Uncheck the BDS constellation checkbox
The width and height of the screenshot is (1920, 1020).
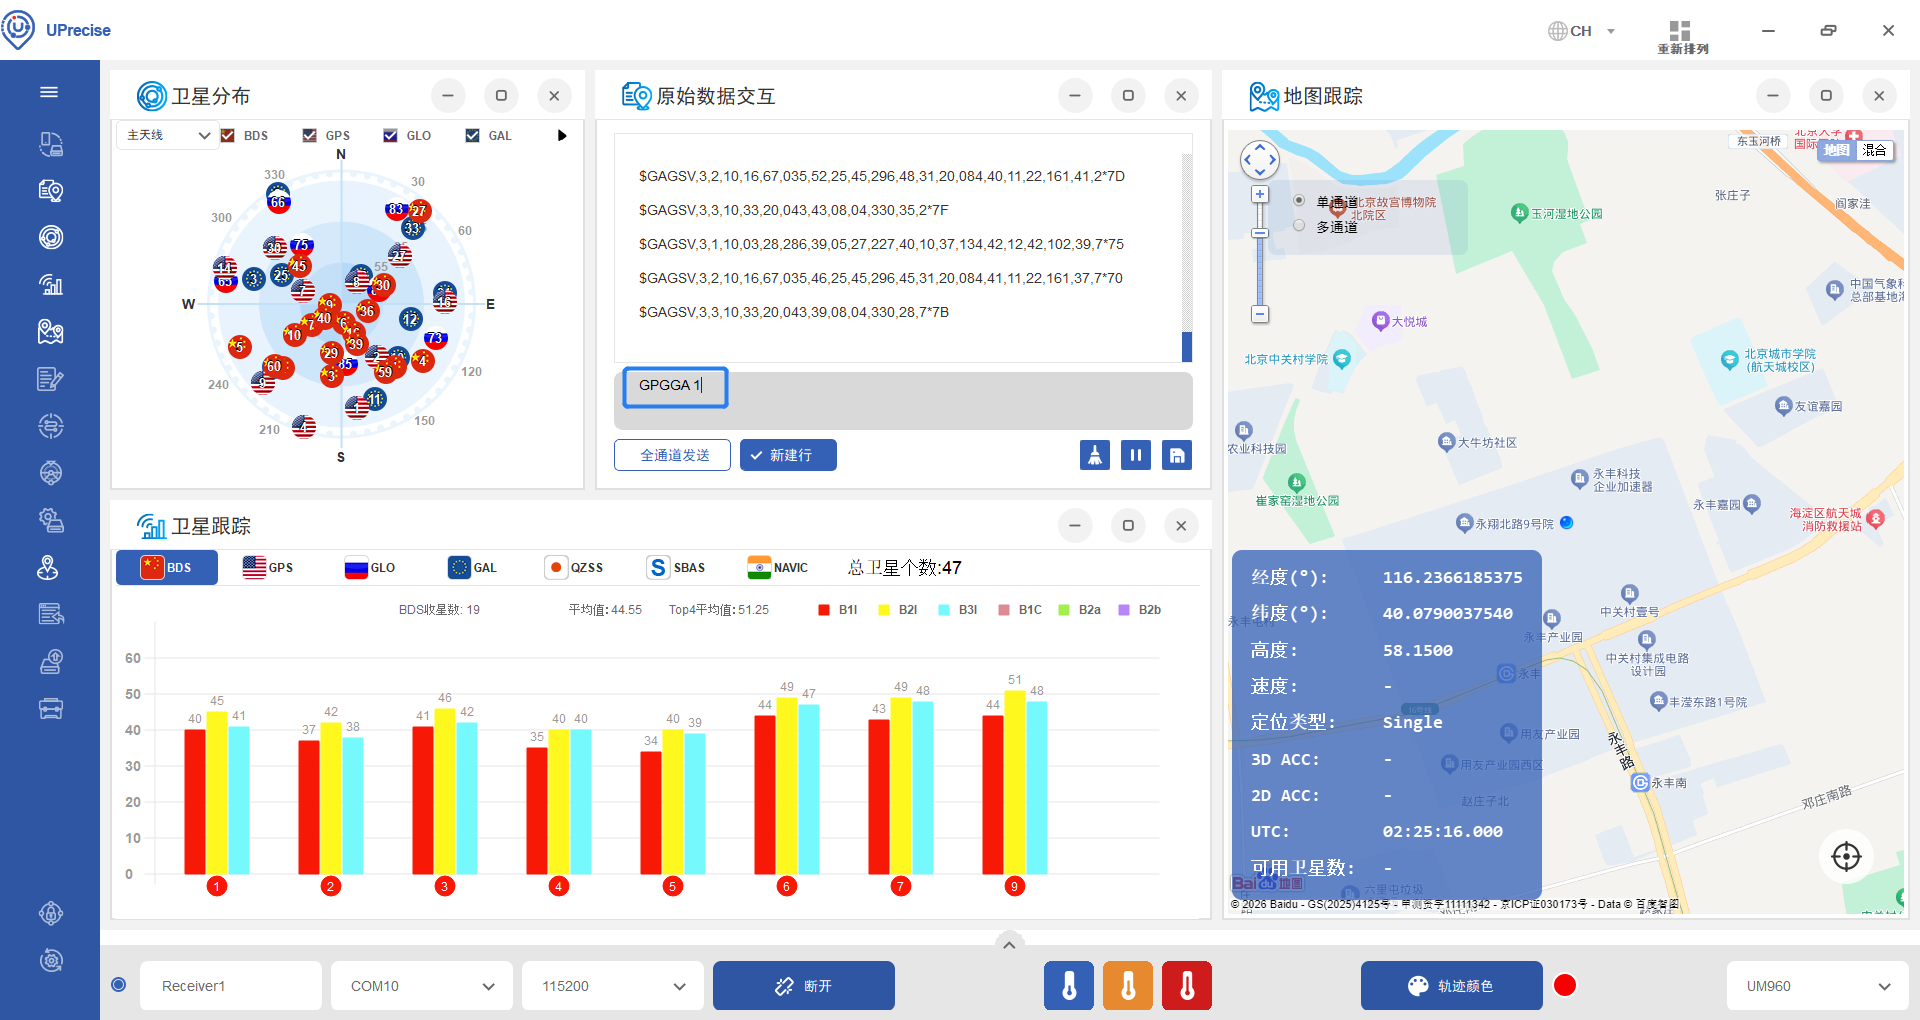pyautogui.click(x=228, y=136)
